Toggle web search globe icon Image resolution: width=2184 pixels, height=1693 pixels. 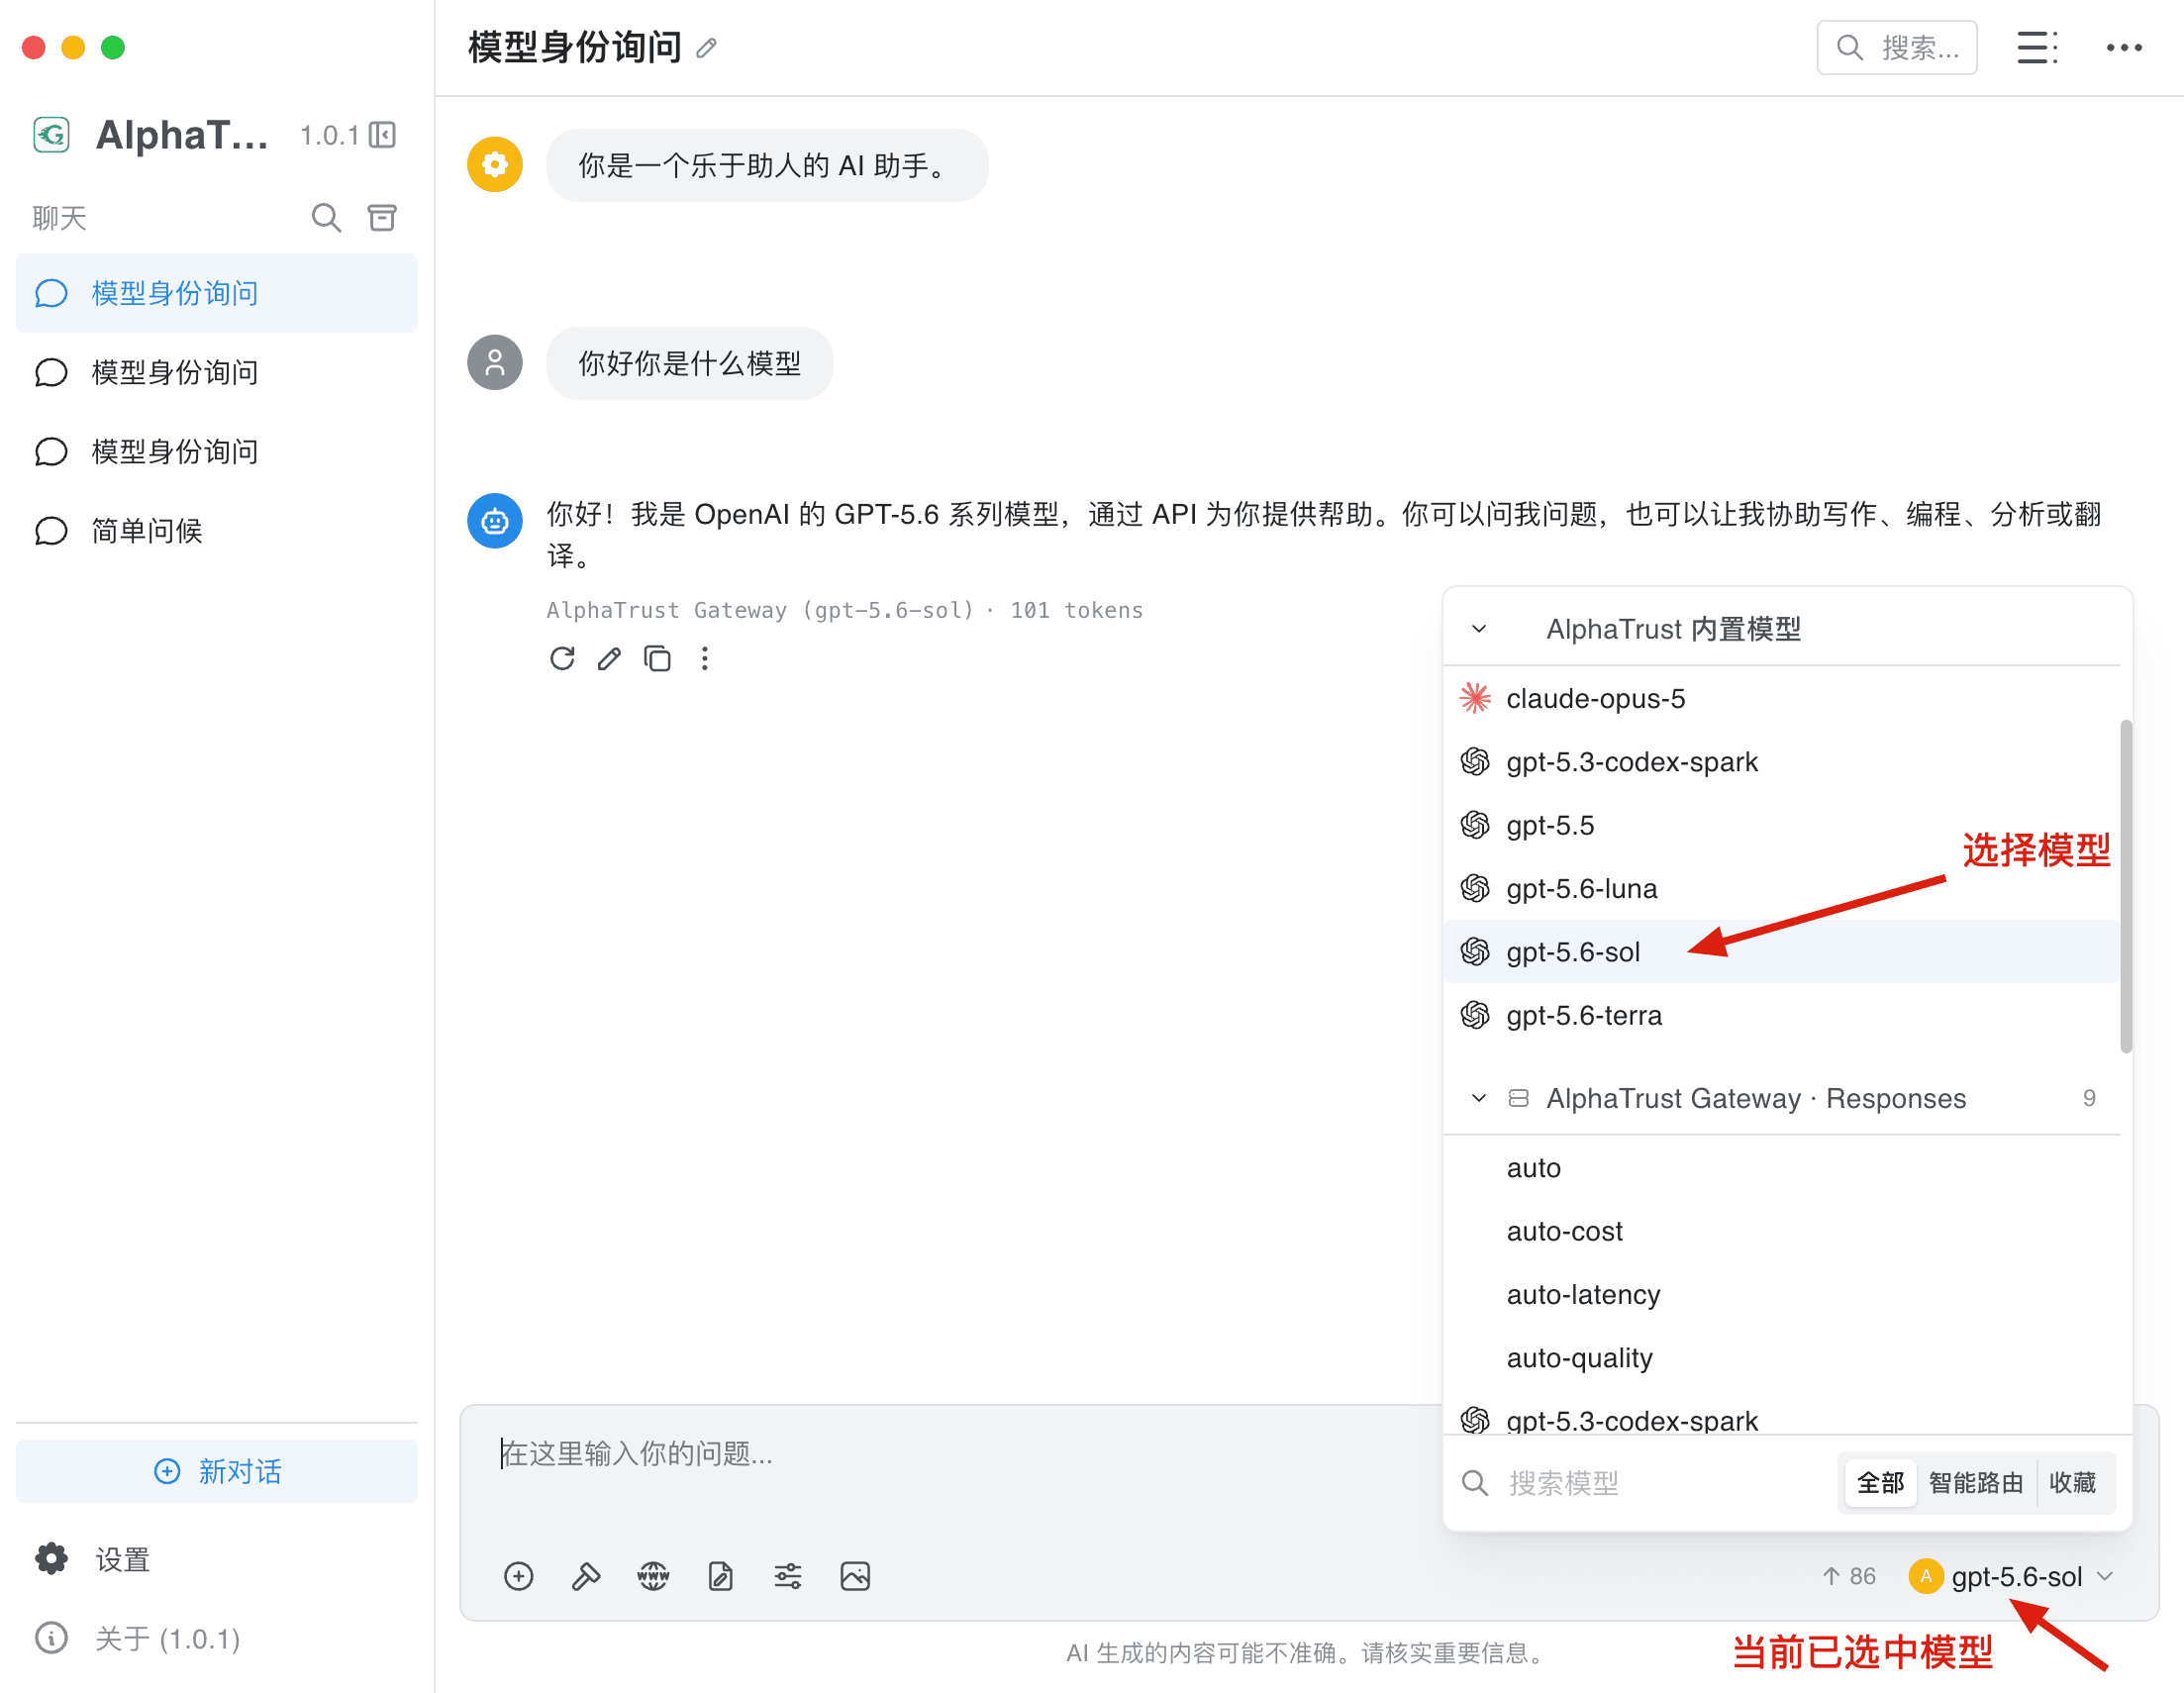653,1576
